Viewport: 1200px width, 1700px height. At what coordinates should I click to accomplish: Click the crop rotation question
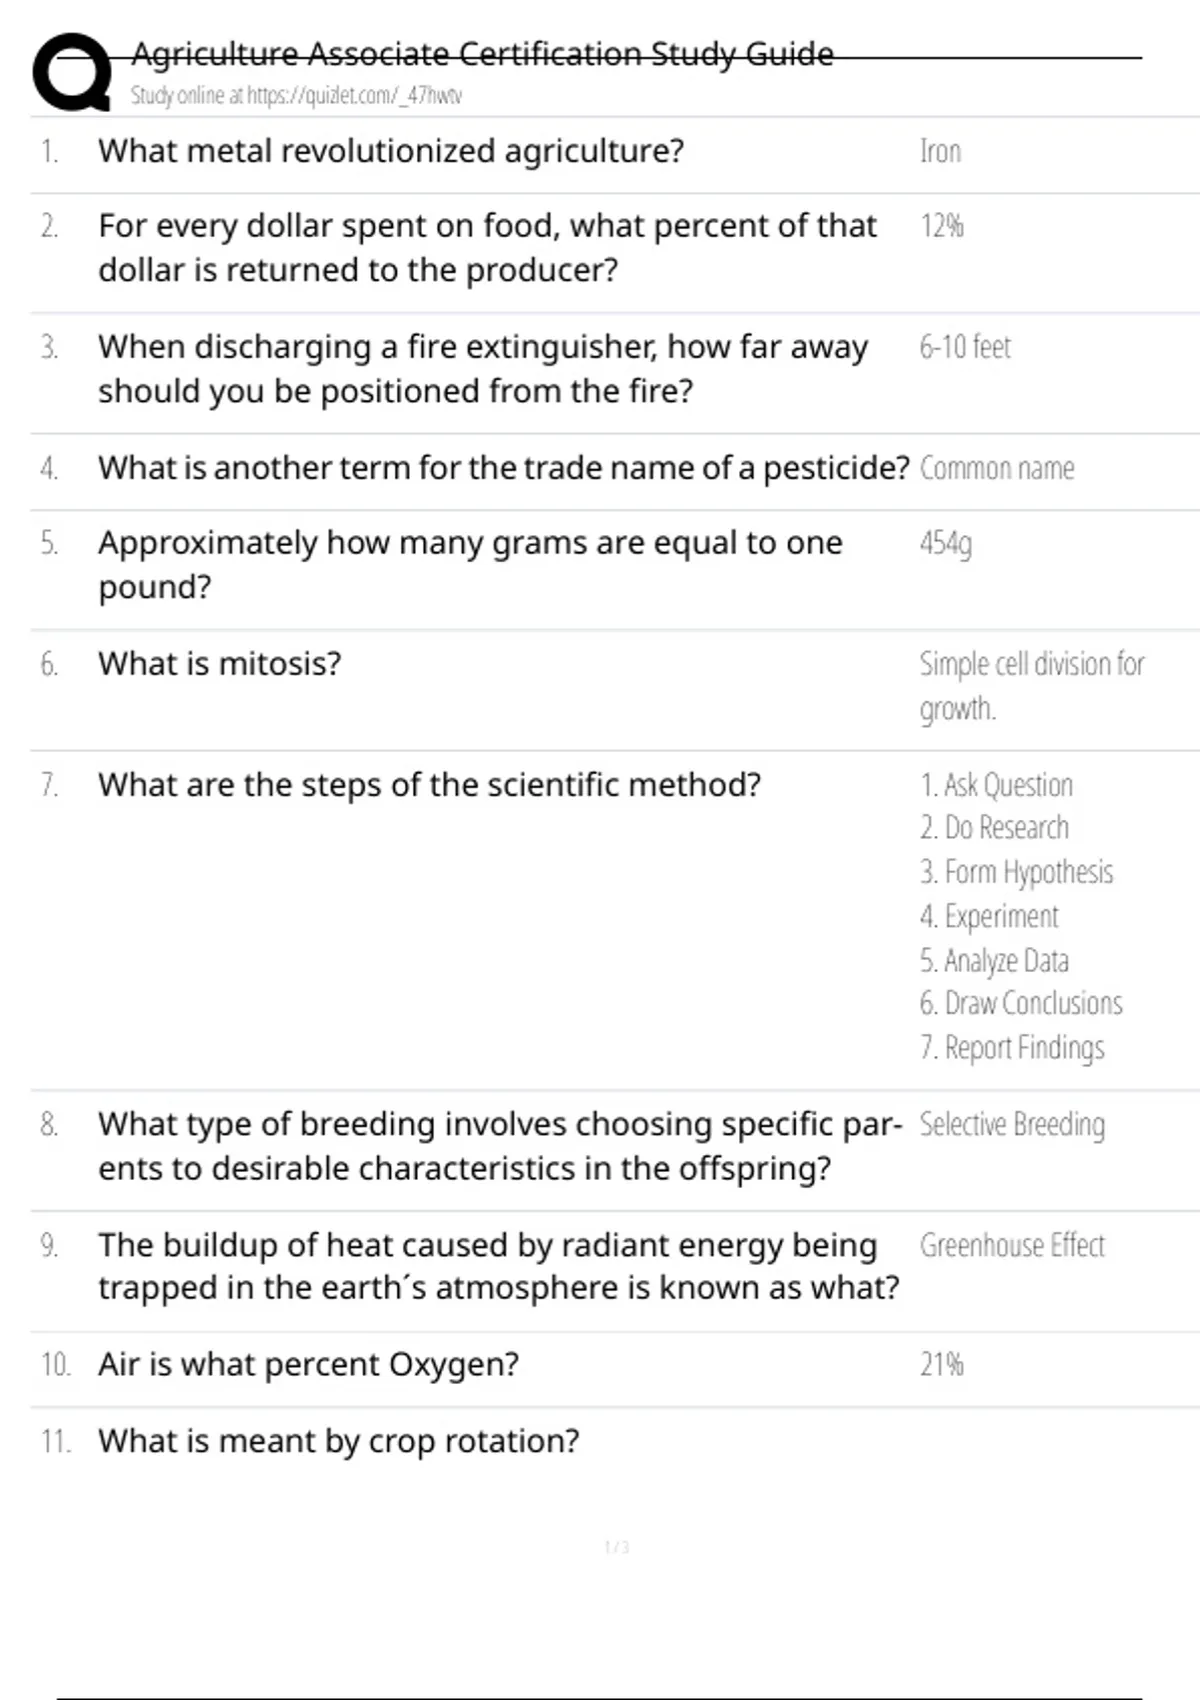339,1441
